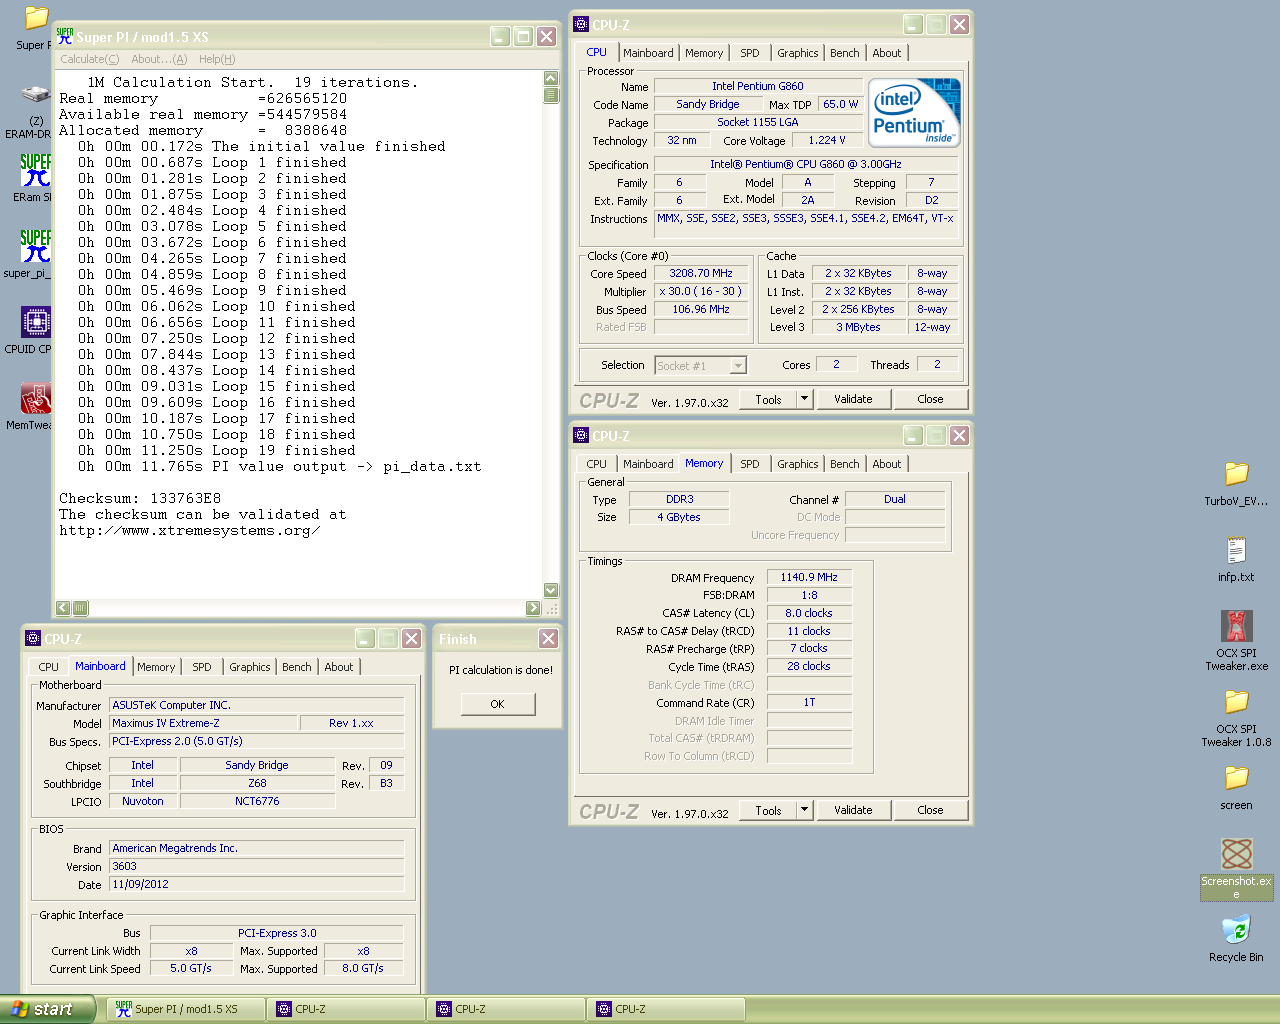Open the screen folder on desktop

click(1236, 777)
